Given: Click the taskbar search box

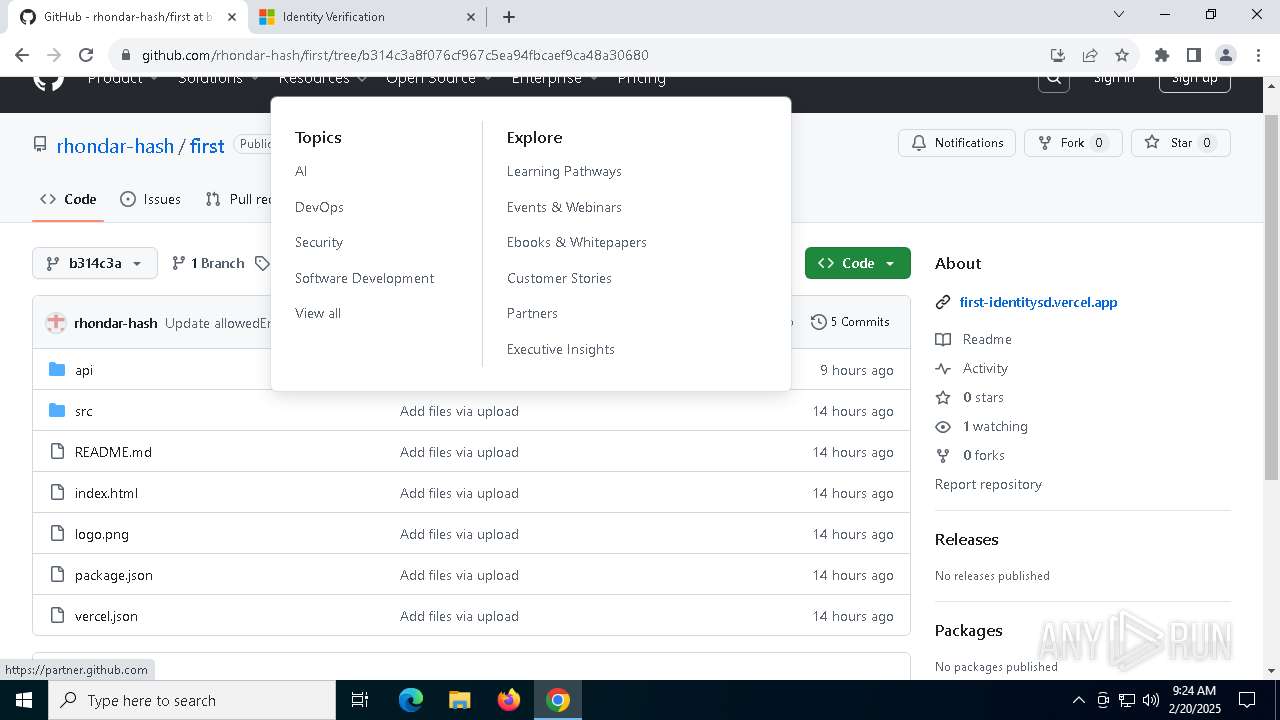Looking at the screenshot, I should tap(192, 700).
